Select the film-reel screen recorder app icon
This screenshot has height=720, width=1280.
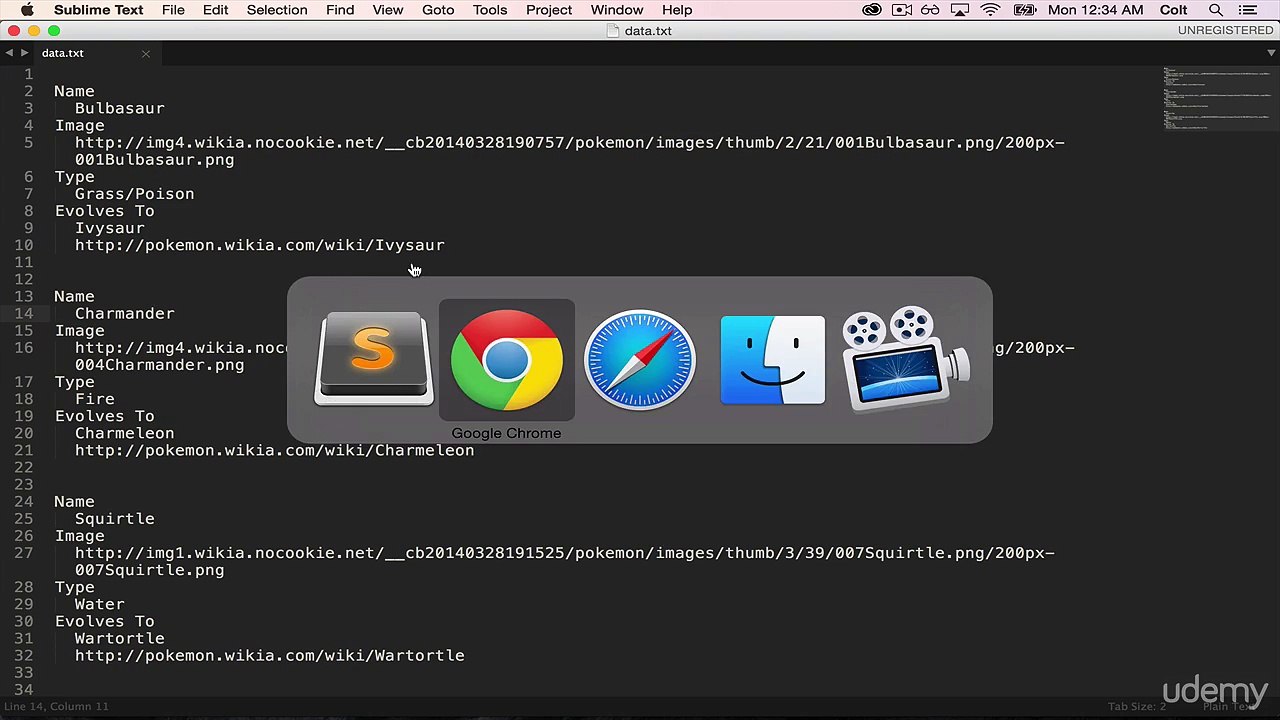click(x=905, y=359)
